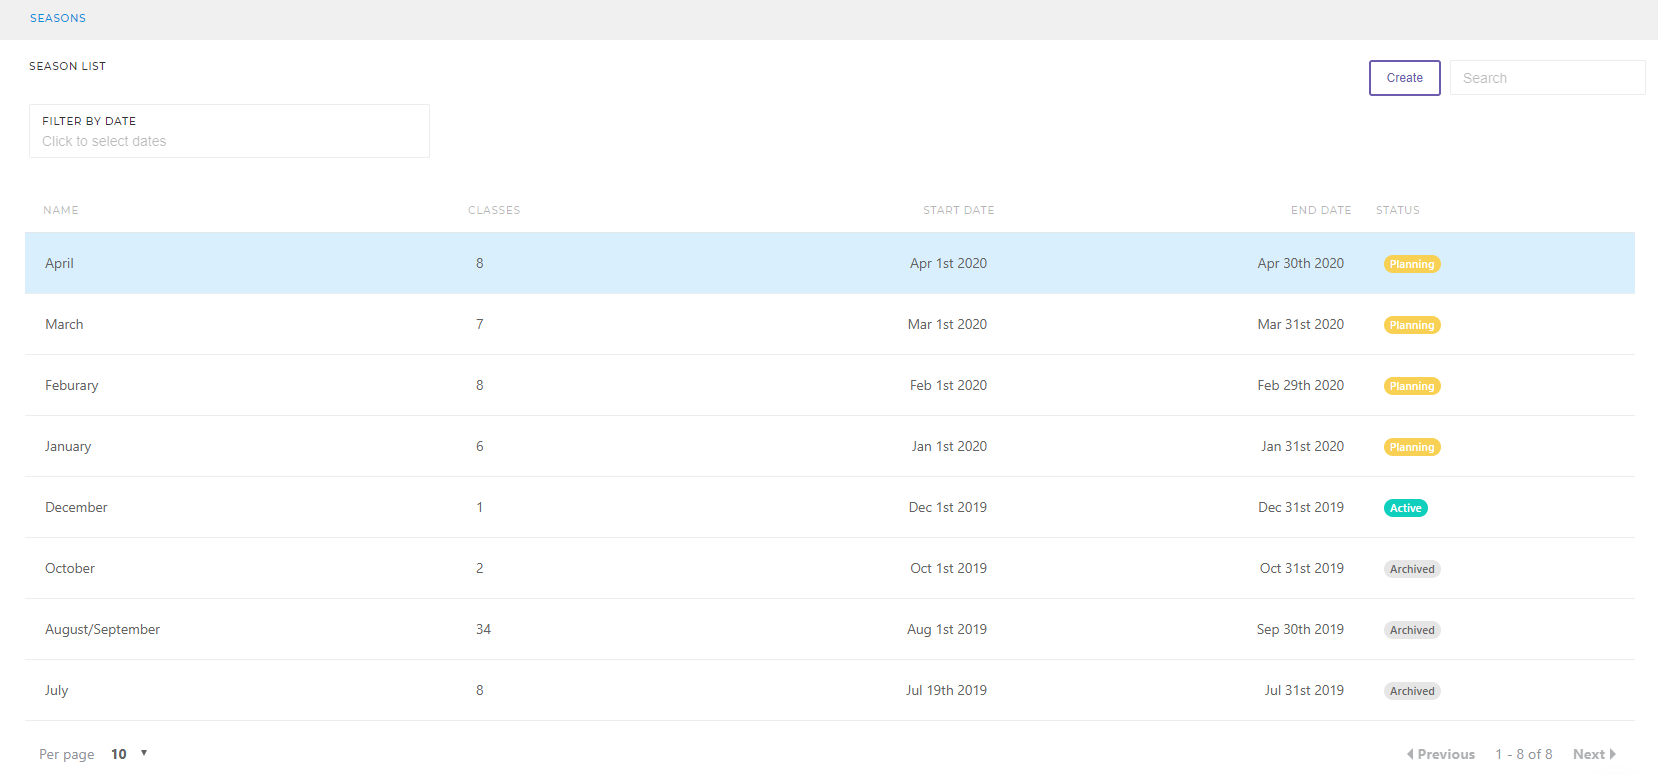Viewport: 1658px width, 774px height.
Task: Click the Jul 19th 2019 start date
Action: tap(946, 690)
